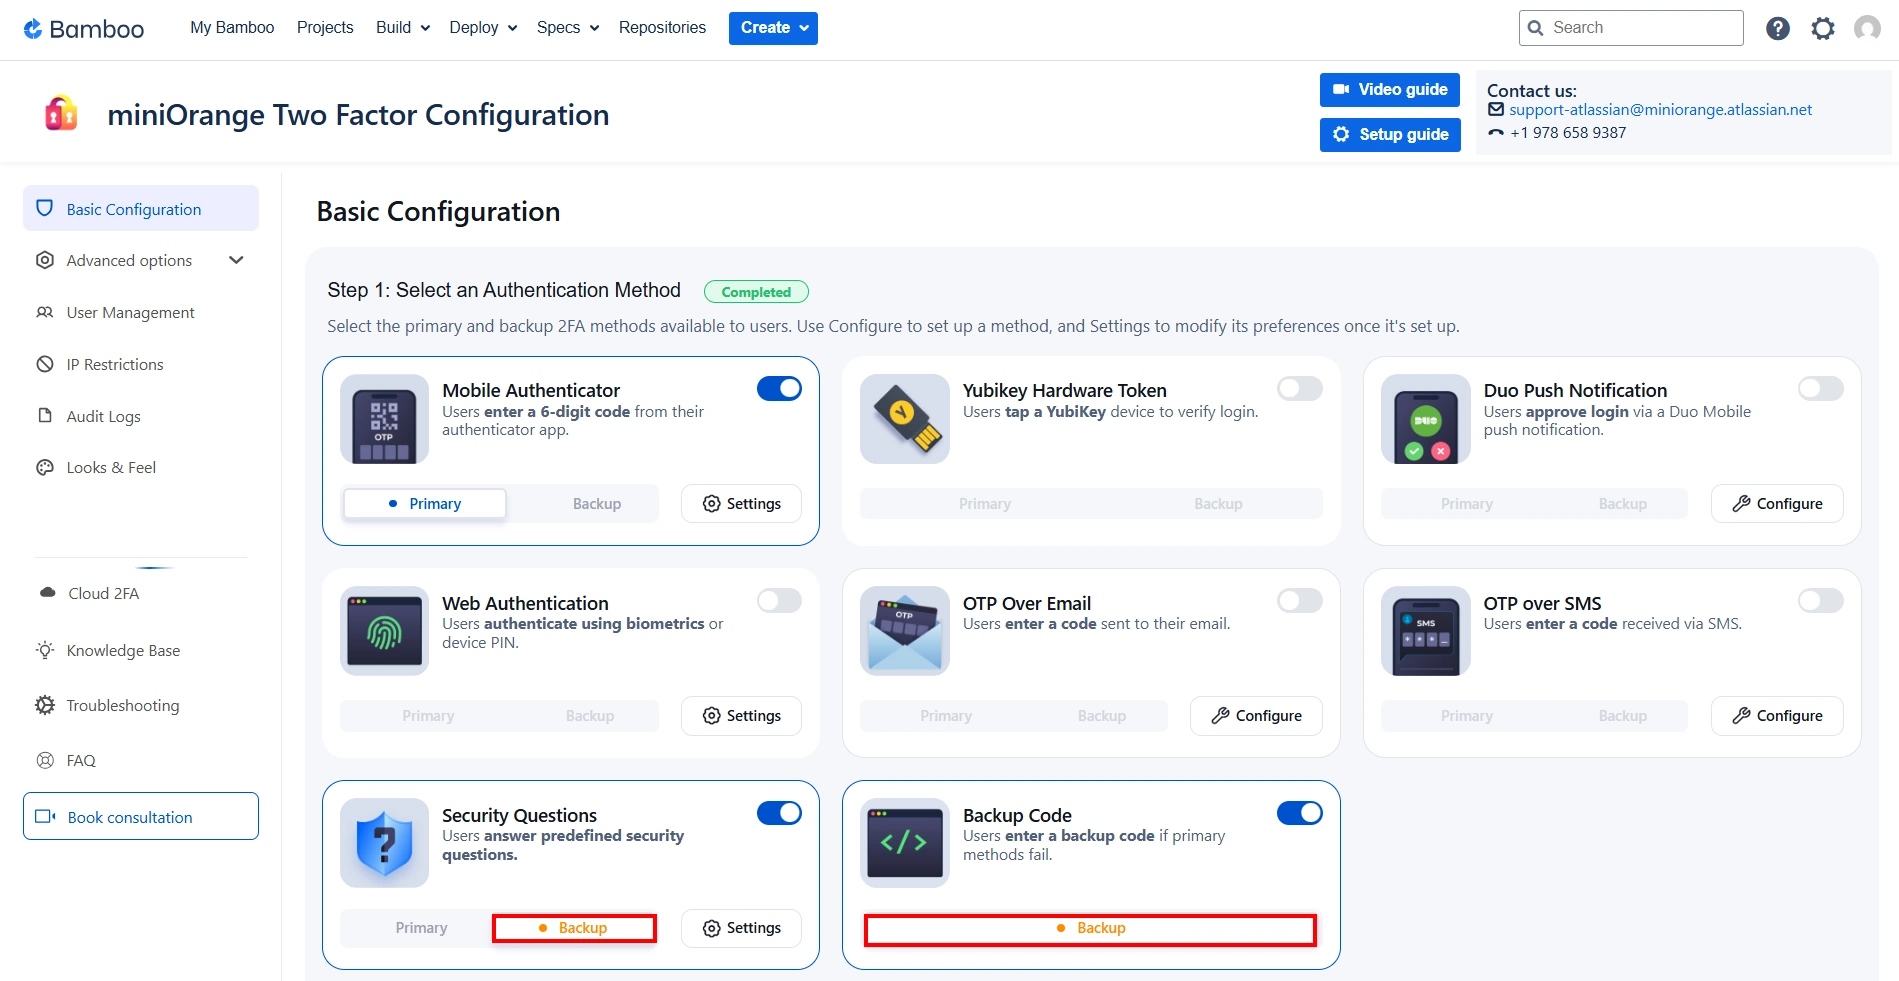Viewport: 1899px width, 981px height.
Task: Click the user profile avatar icon
Action: [x=1866, y=28]
